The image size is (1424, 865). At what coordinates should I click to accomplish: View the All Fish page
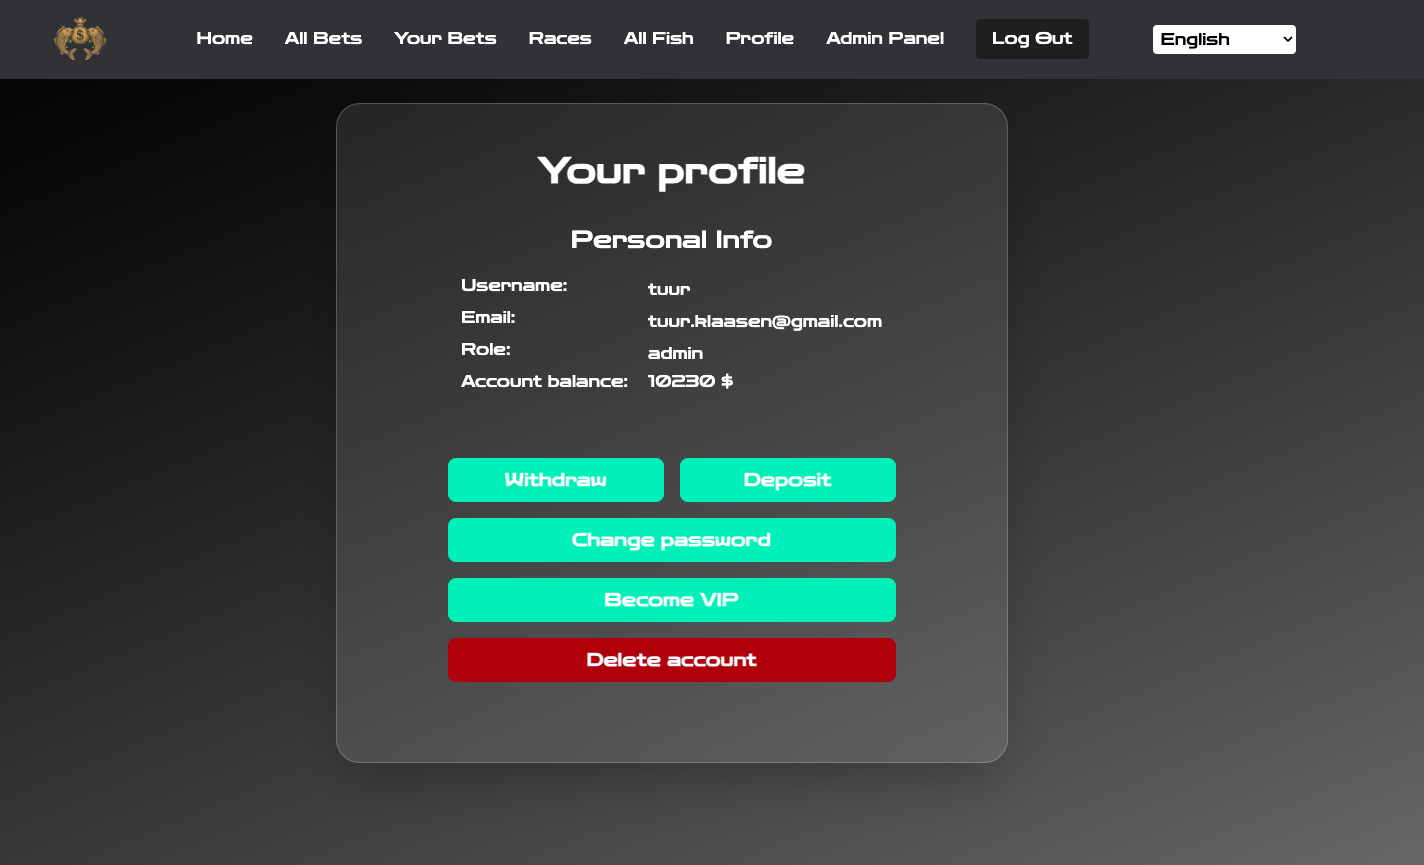click(658, 39)
